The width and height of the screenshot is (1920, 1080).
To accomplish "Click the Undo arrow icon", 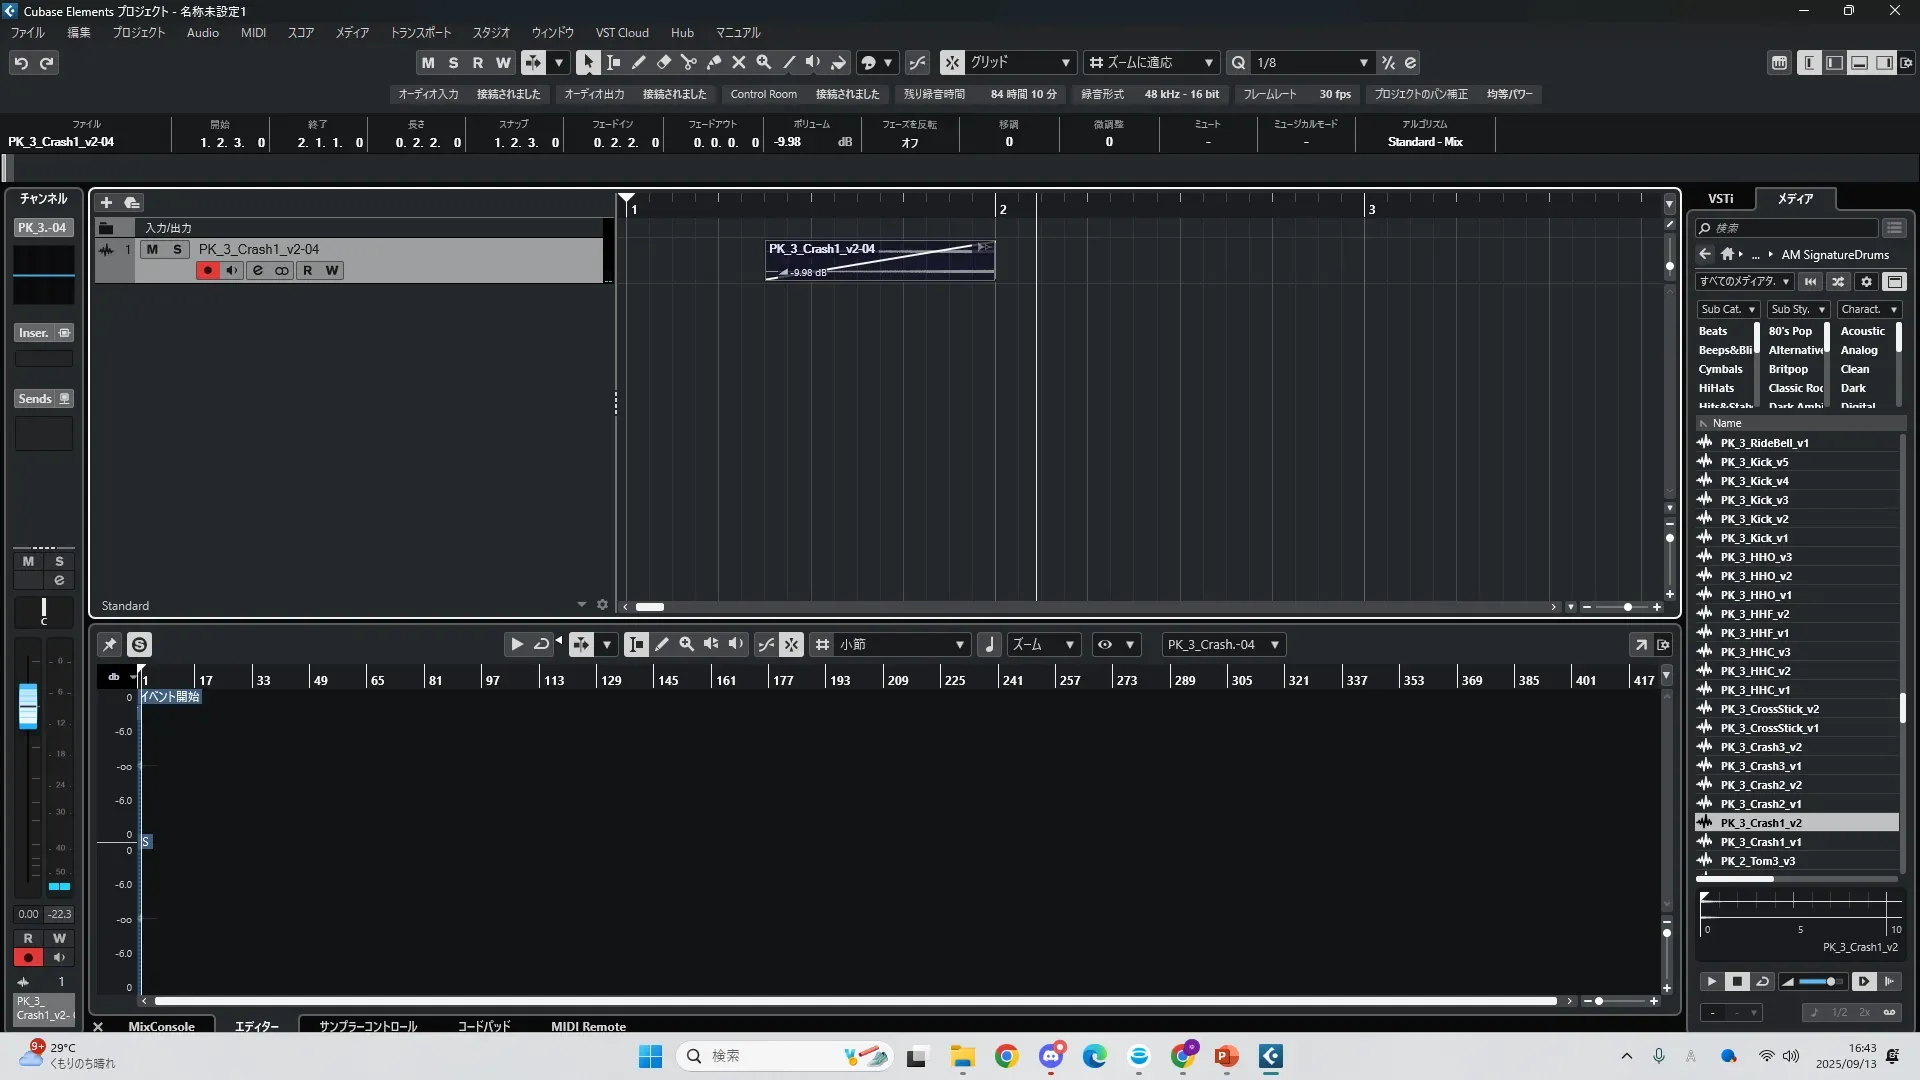I will [x=21, y=63].
